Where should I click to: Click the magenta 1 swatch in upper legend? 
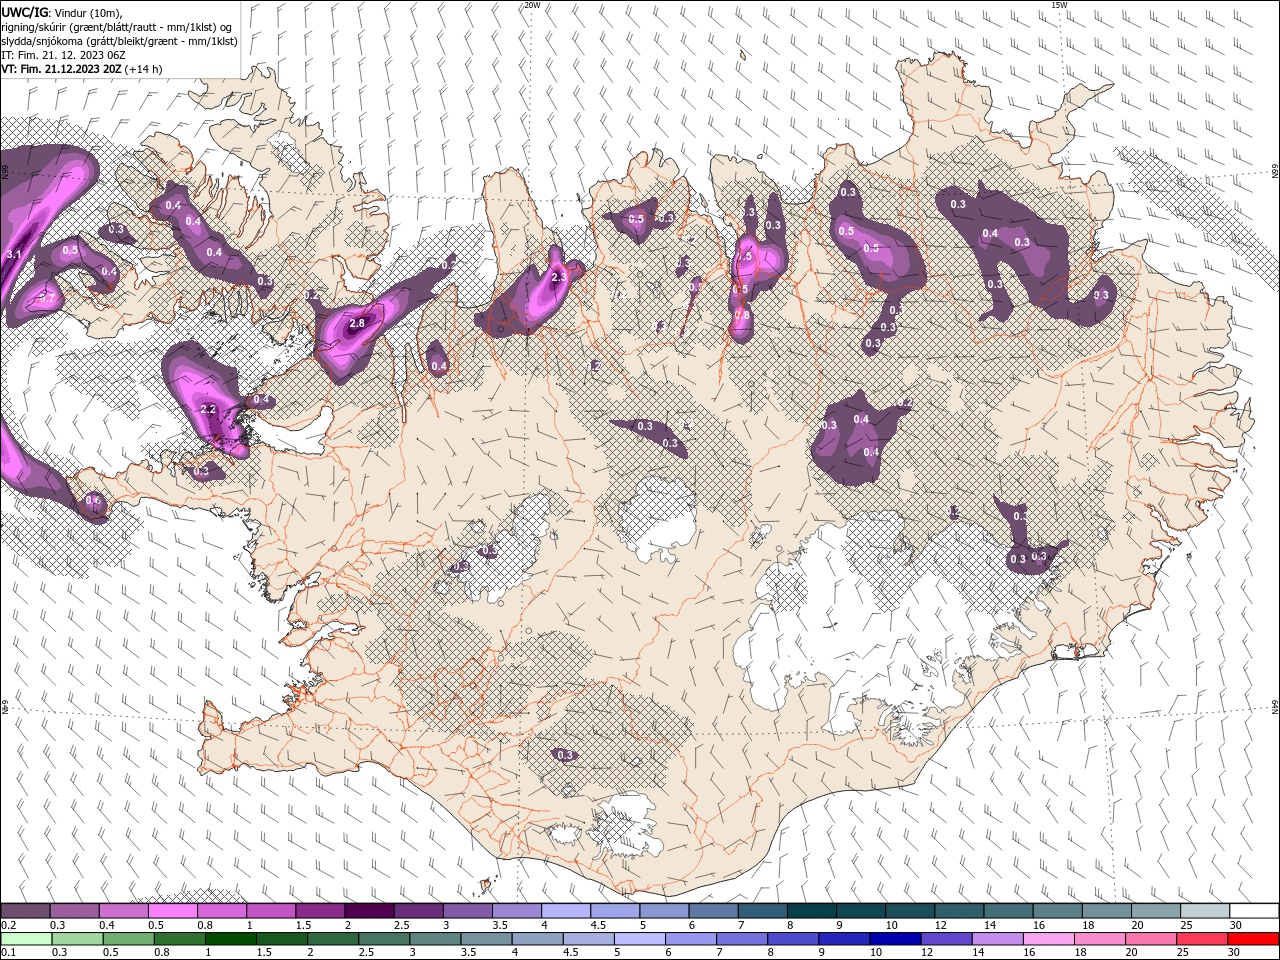270,911
